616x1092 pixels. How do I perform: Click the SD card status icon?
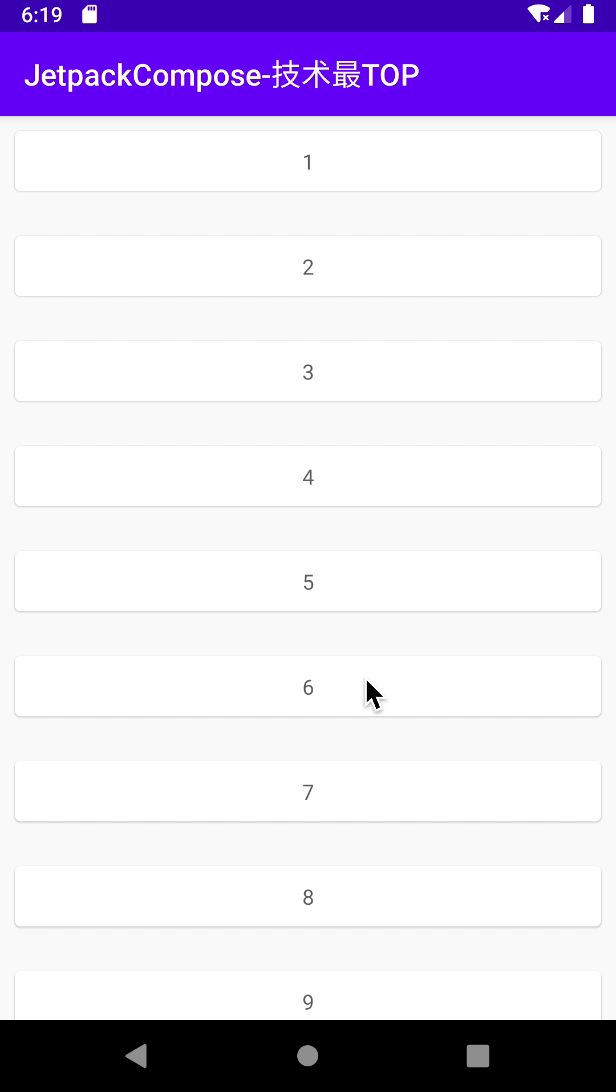(x=89, y=15)
